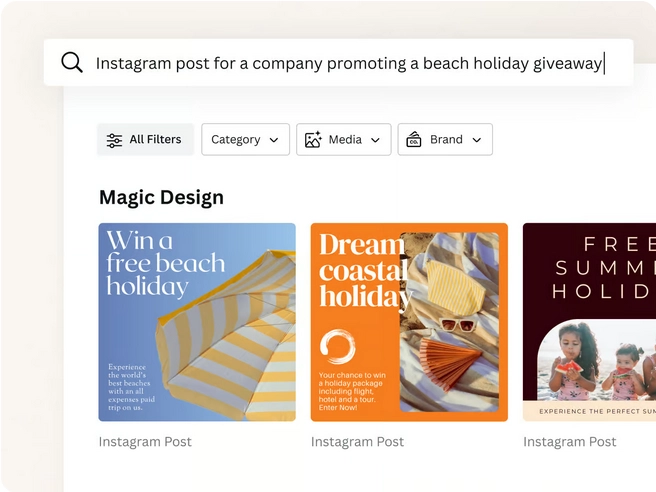Click the white circle logo on orange design
This screenshot has width=656, height=492.
tap(337, 347)
